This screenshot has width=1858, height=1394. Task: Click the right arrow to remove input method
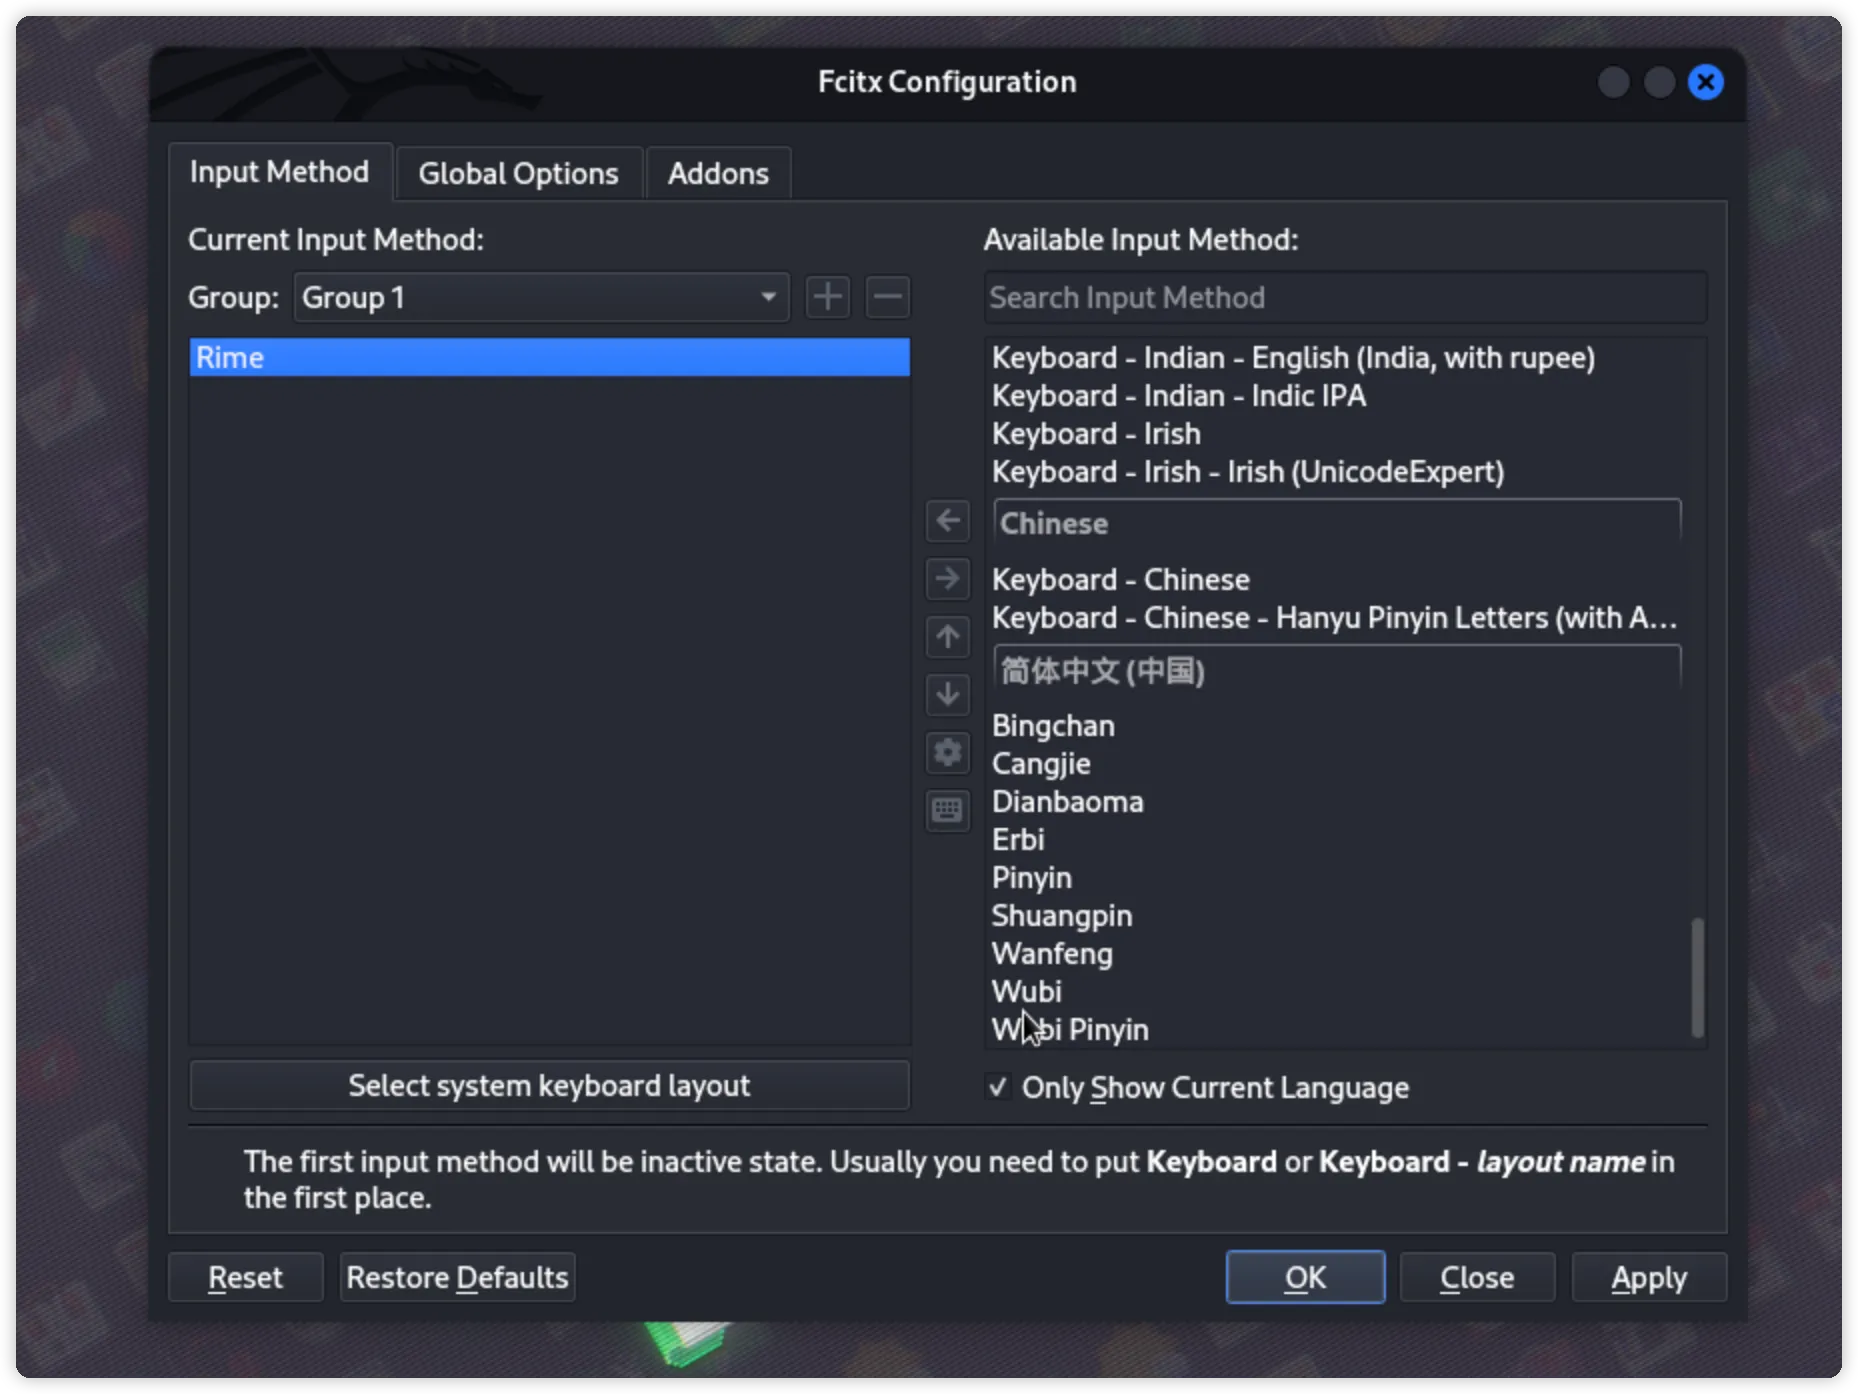point(947,579)
